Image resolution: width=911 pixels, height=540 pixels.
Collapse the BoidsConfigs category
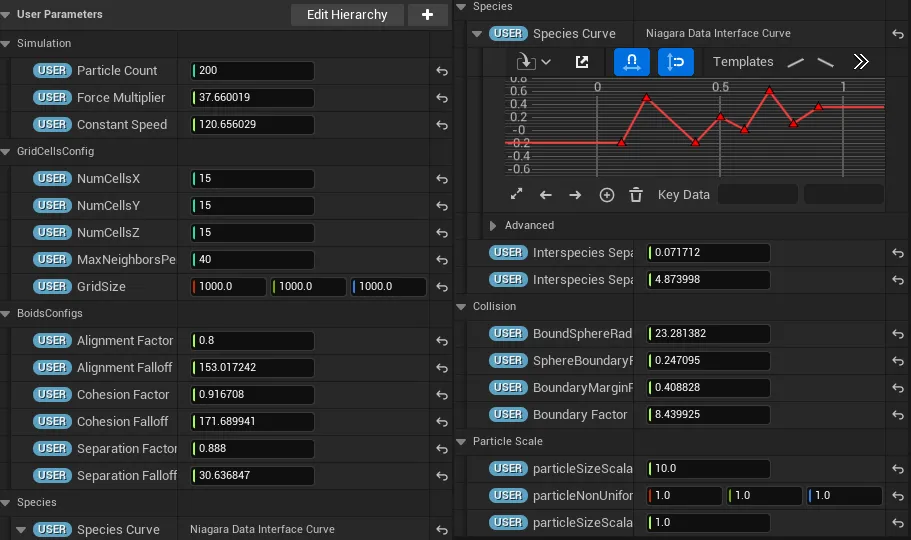coord(6,314)
